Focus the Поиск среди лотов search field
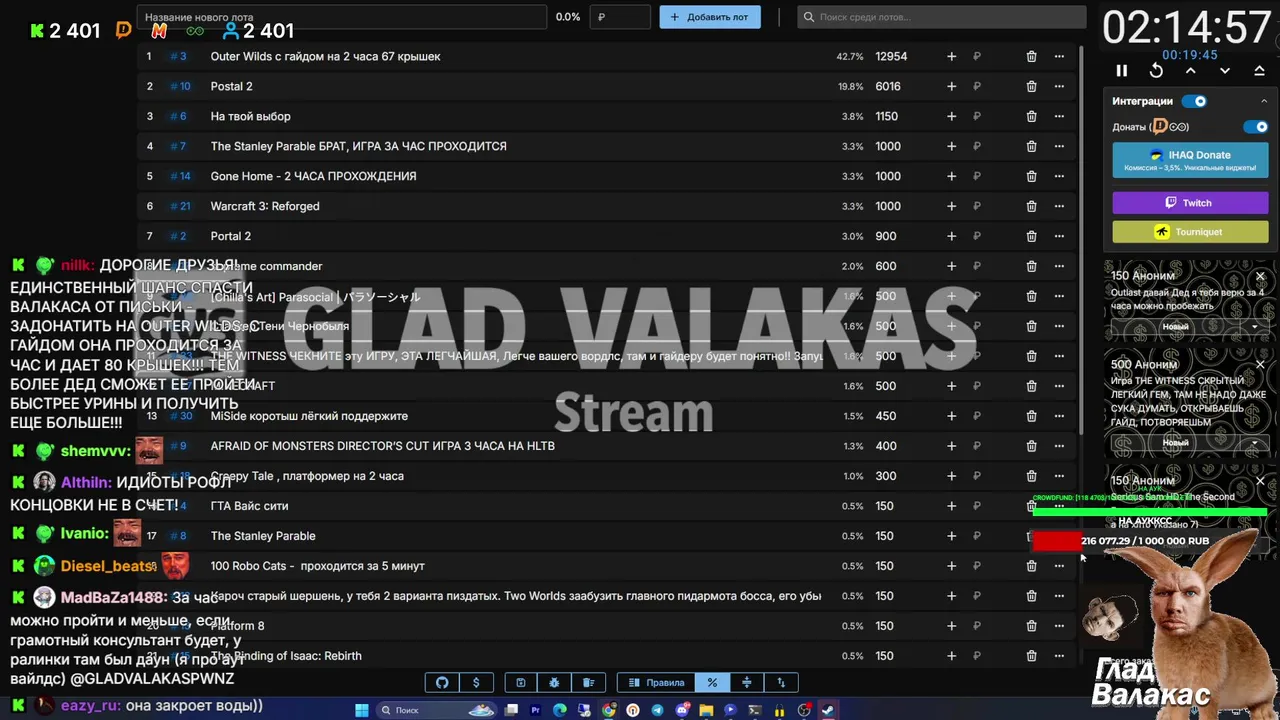Viewport: 1280px width, 720px height. click(x=942, y=17)
